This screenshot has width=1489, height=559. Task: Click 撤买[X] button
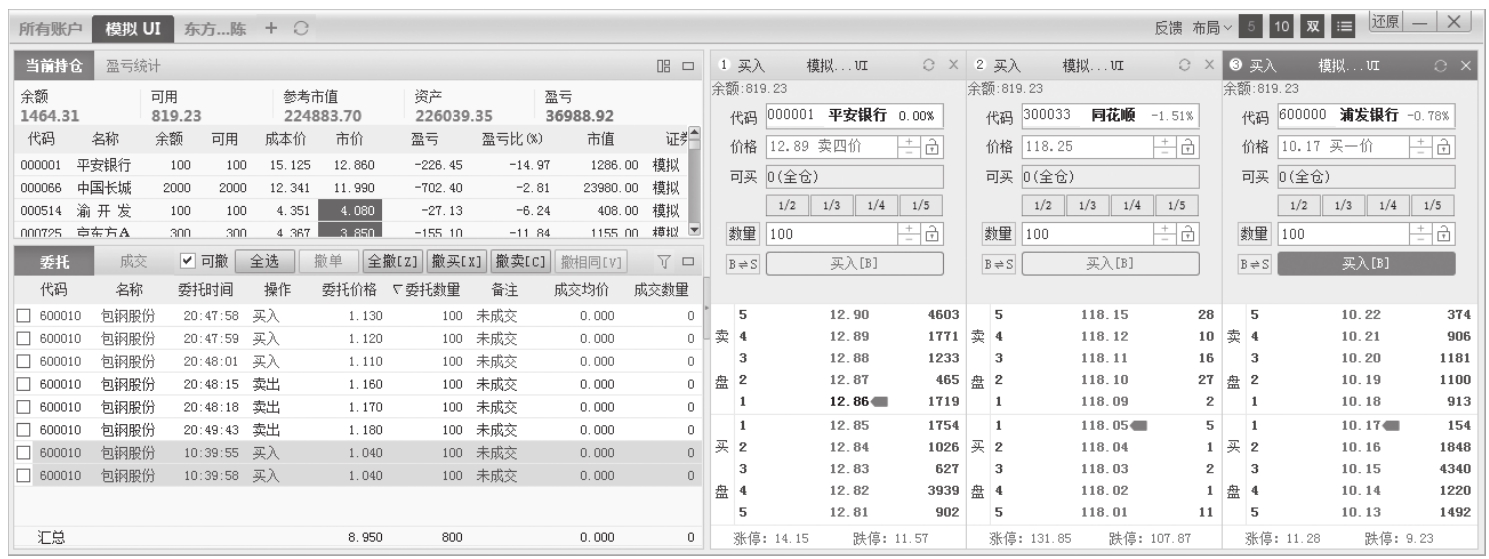tap(456, 262)
